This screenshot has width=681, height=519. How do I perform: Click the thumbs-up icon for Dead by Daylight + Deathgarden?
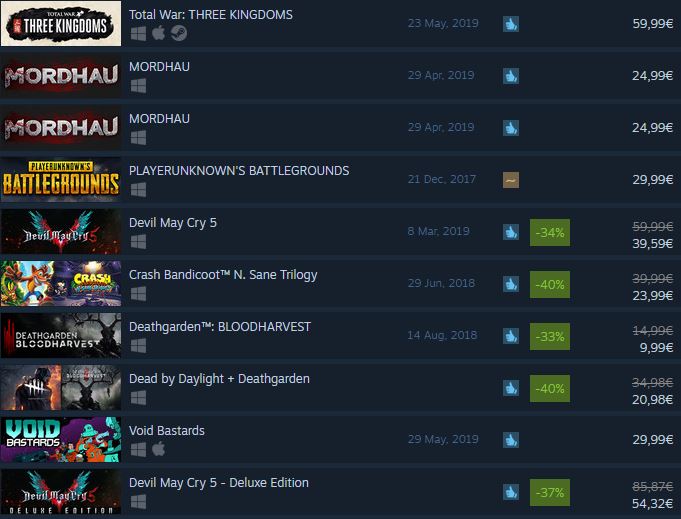click(x=511, y=388)
